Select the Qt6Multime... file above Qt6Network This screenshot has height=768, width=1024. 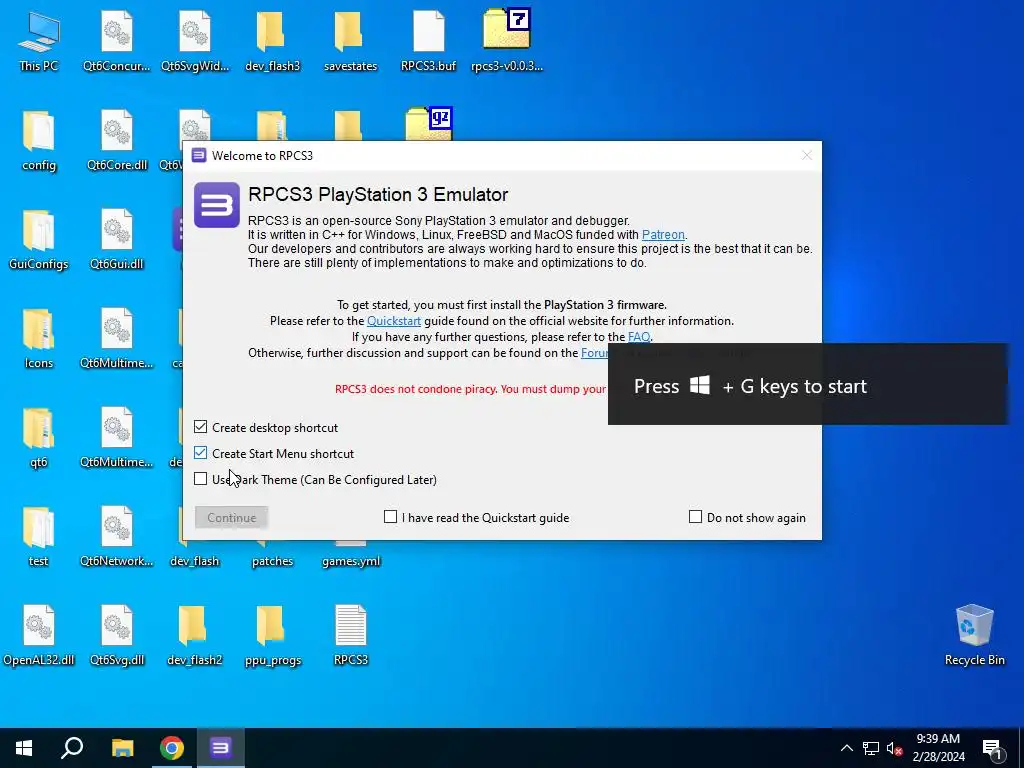pos(117,439)
